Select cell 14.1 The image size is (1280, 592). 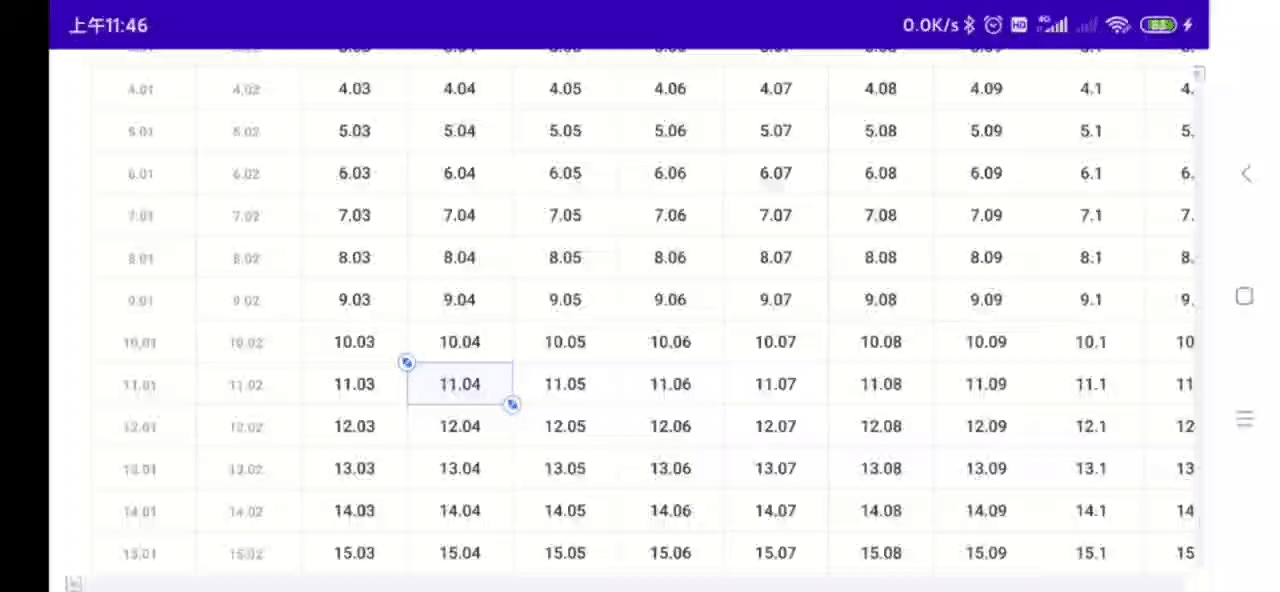tap(1091, 511)
